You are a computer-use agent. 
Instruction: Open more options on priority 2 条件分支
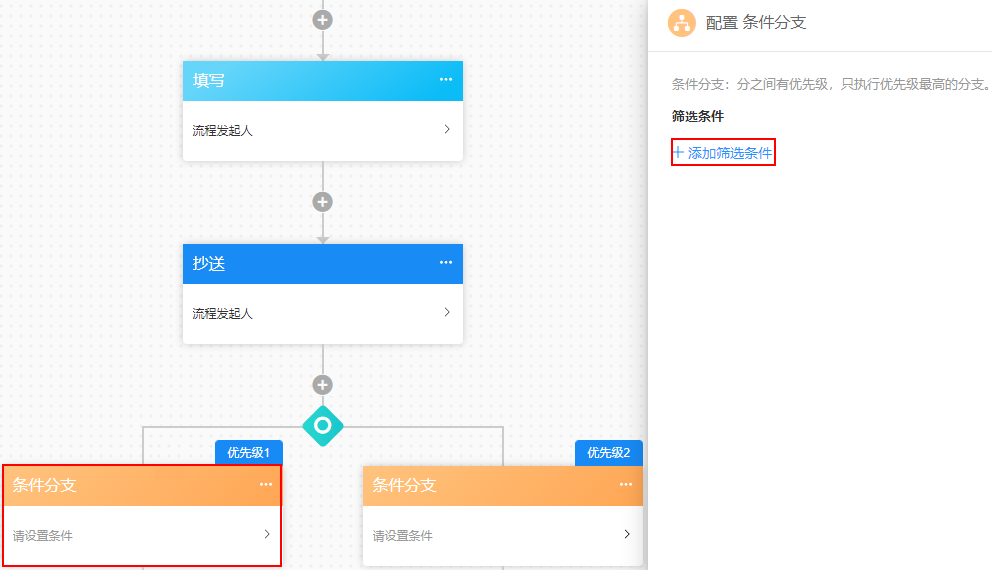[626, 485]
